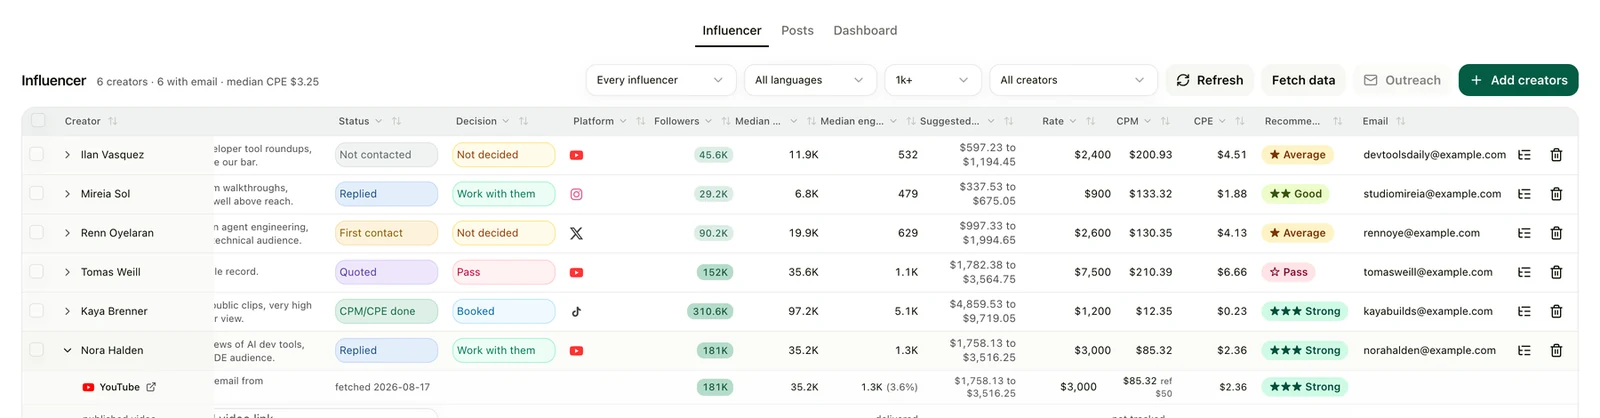Check the Tomas Weill row checkbox
Viewport: 1600px width, 418px height.
tap(37, 271)
